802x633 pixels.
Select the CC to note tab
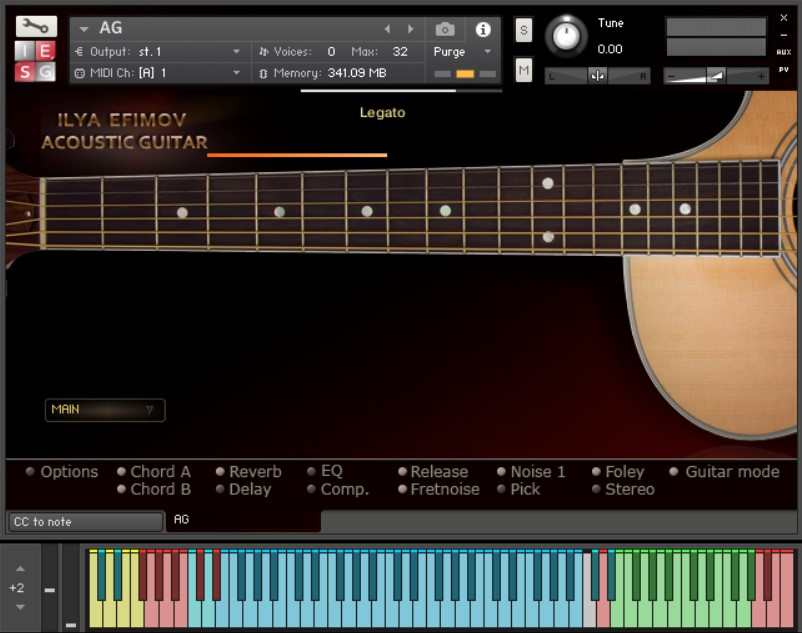pos(85,522)
